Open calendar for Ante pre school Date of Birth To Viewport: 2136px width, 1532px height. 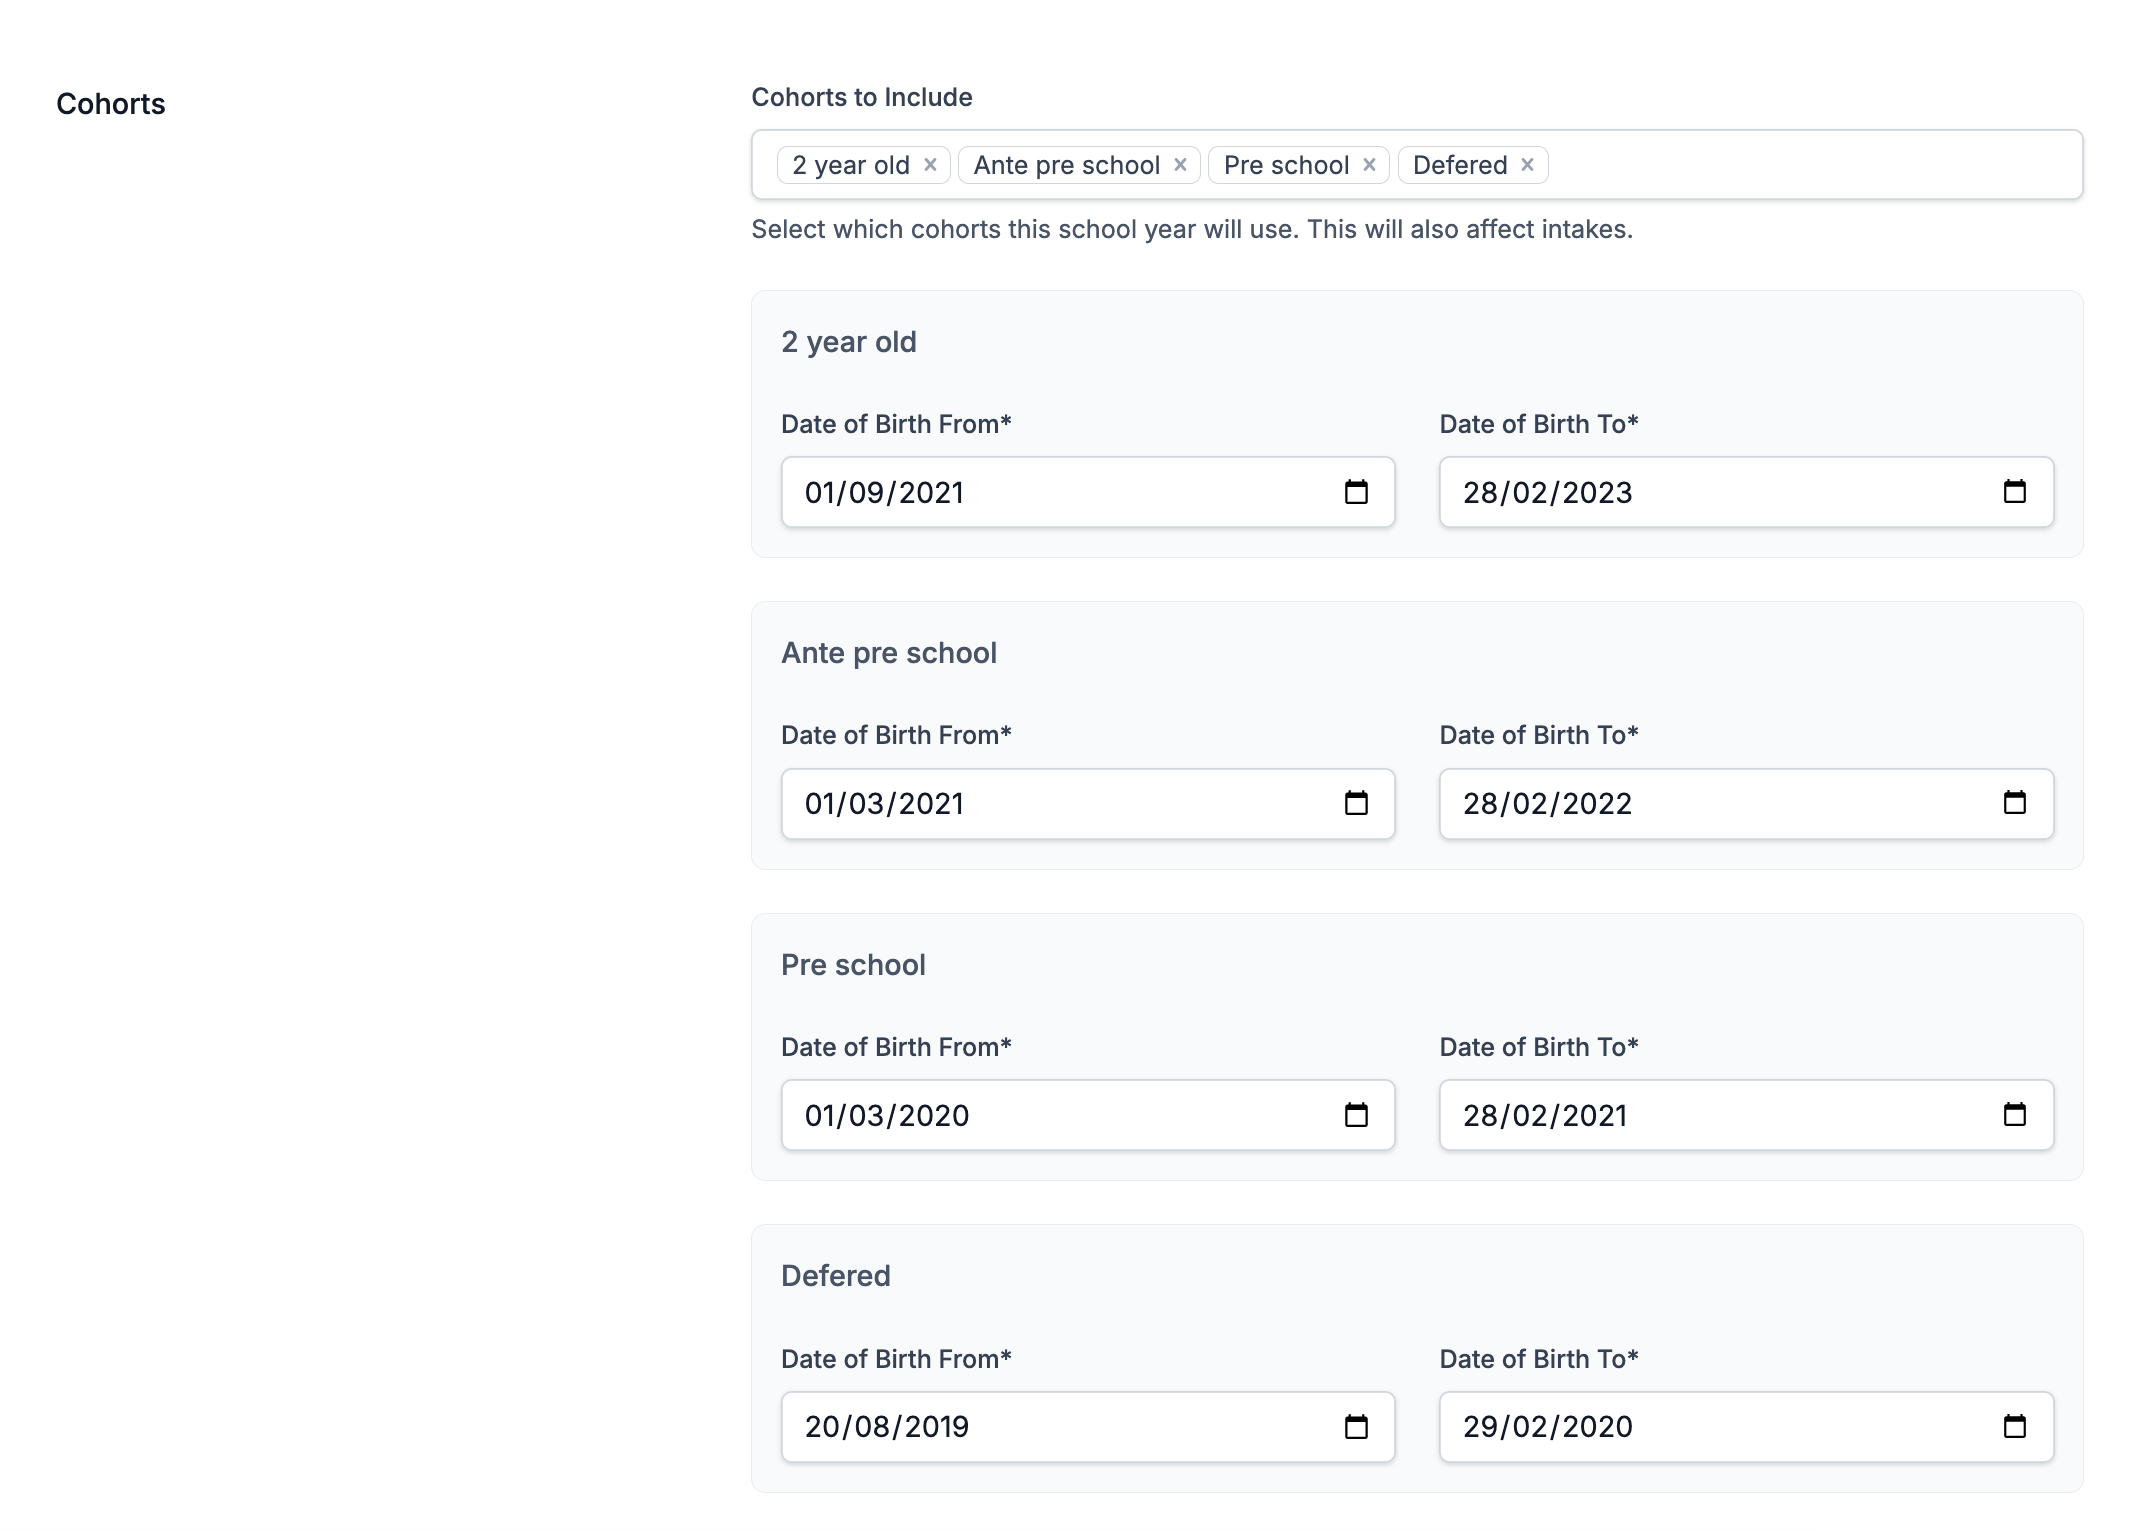click(x=2014, y=803)
